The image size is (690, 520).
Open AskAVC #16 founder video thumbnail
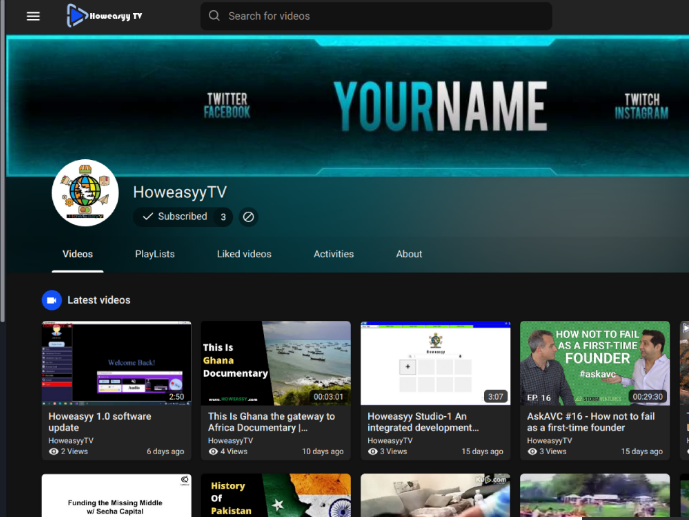(x=595, y=363)
